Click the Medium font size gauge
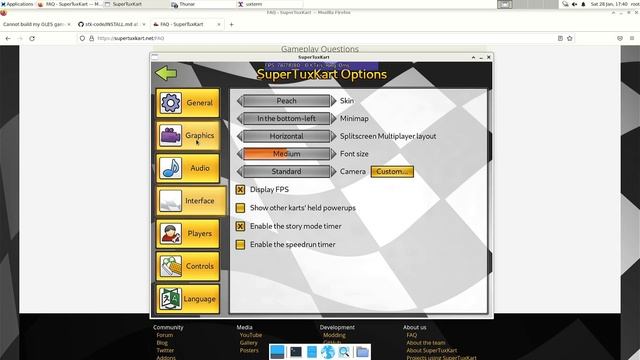 click(287, 154)
